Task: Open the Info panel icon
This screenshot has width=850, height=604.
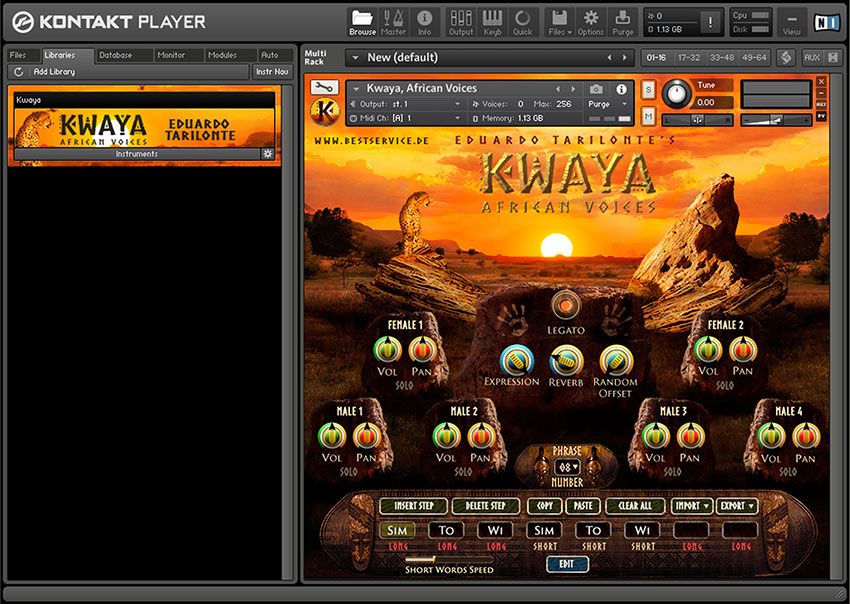Action: [x=424, y=23]
